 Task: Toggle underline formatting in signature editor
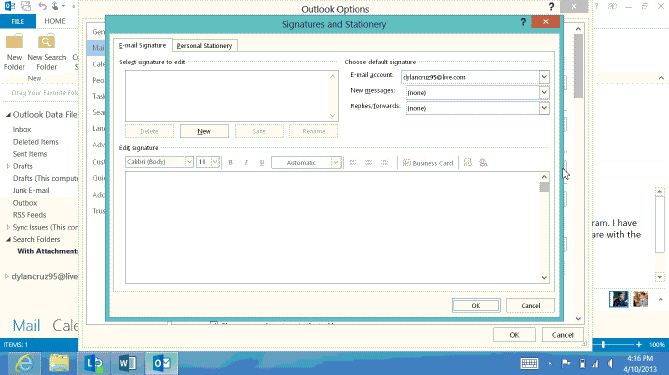click(x=262, y=163)
